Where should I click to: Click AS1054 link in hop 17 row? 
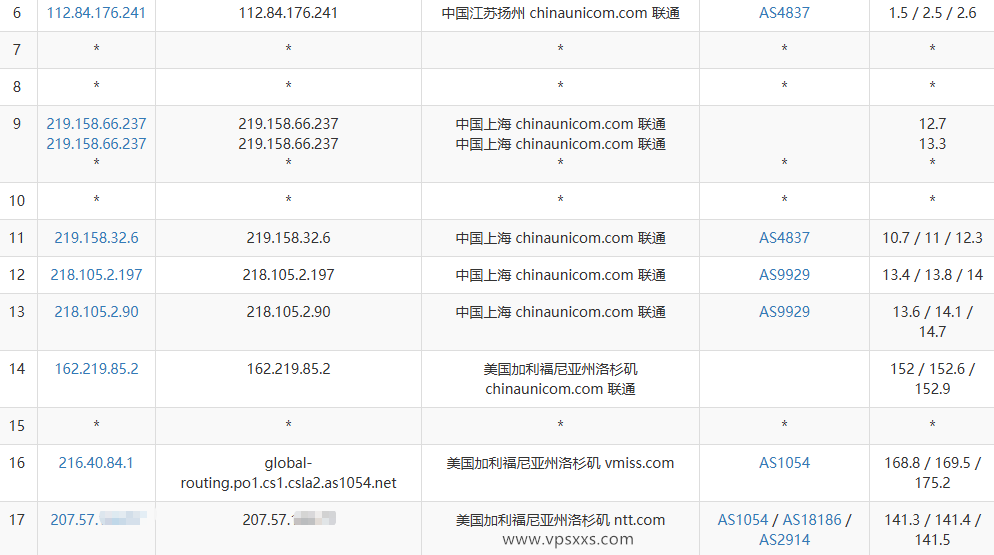tap(743, 519)
